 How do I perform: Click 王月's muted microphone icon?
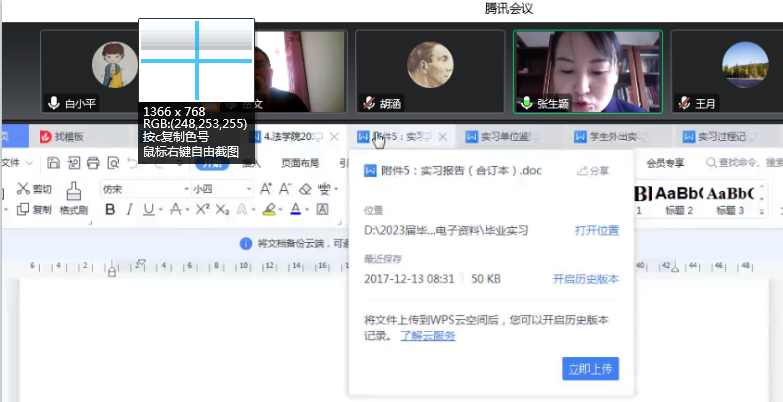click(x=685, y=103)
